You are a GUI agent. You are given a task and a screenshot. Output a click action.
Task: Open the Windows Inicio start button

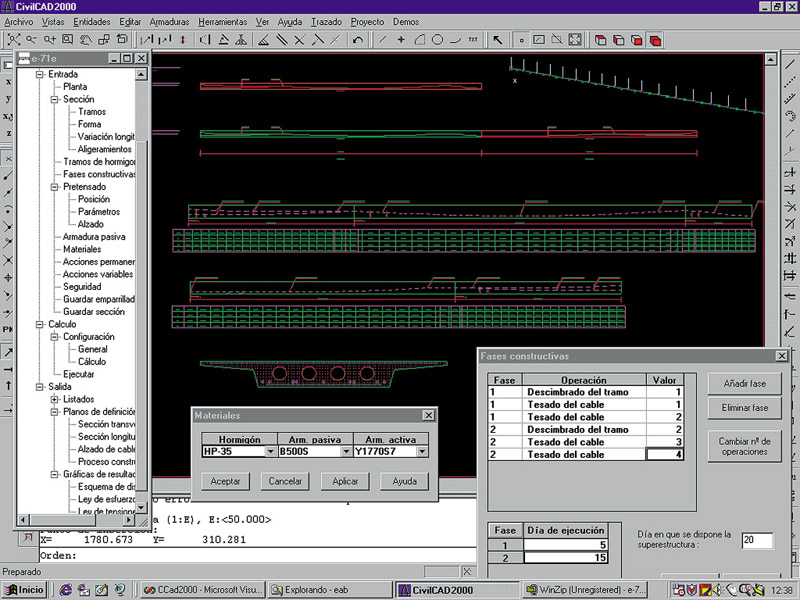[25, 590]
